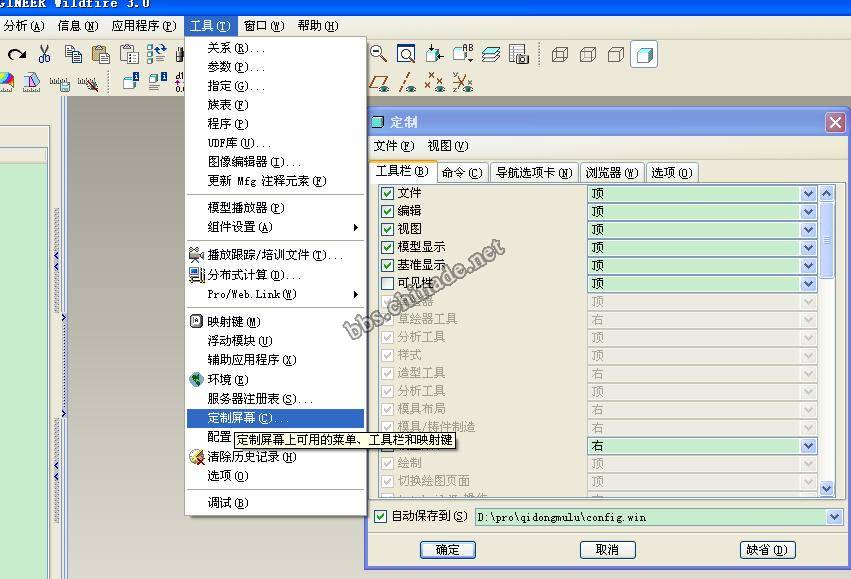Image resolution: width=851 pixels, height=579 pixels.
Task: Click the Paste clipboard icon
Action: [100, 54]
